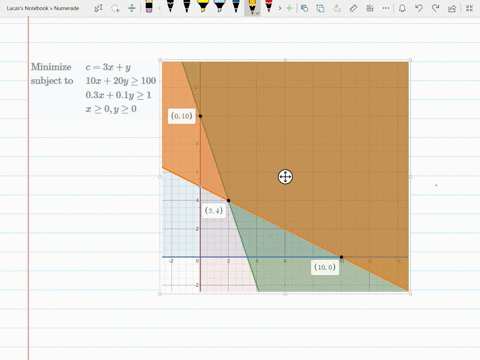The height and width of the screenshot is (360, 480).
Task: Open the Shapes tool
Action: click(x=304, y=8)
